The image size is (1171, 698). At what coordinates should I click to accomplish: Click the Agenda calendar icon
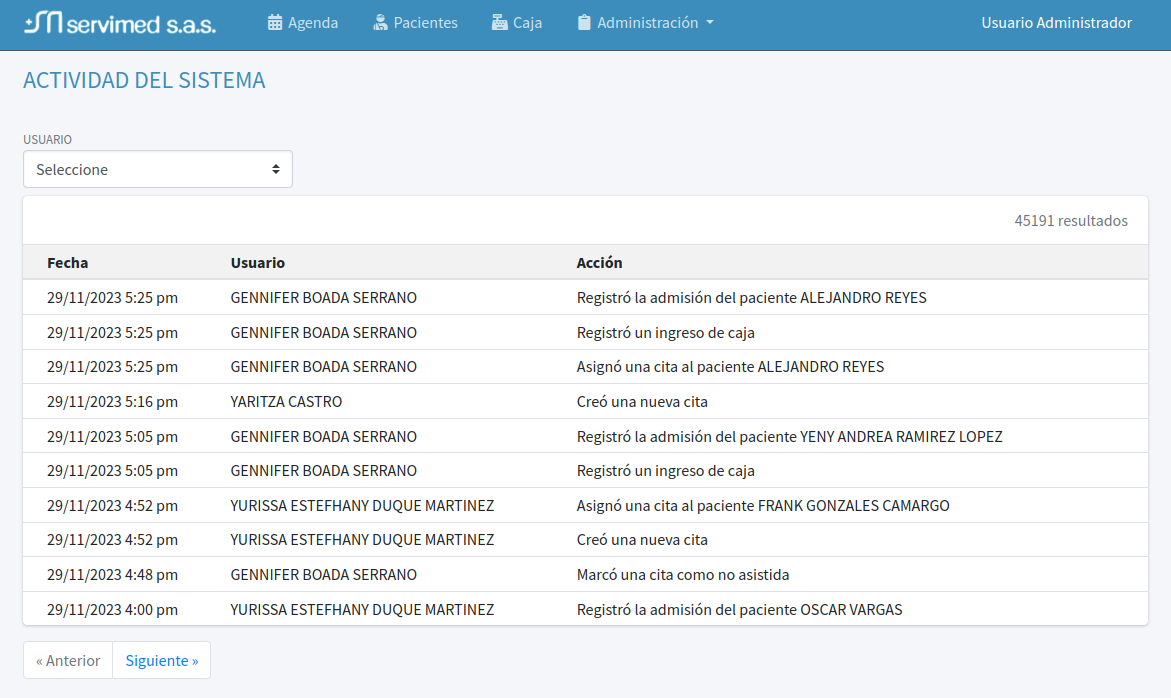(x=275, y=23)
